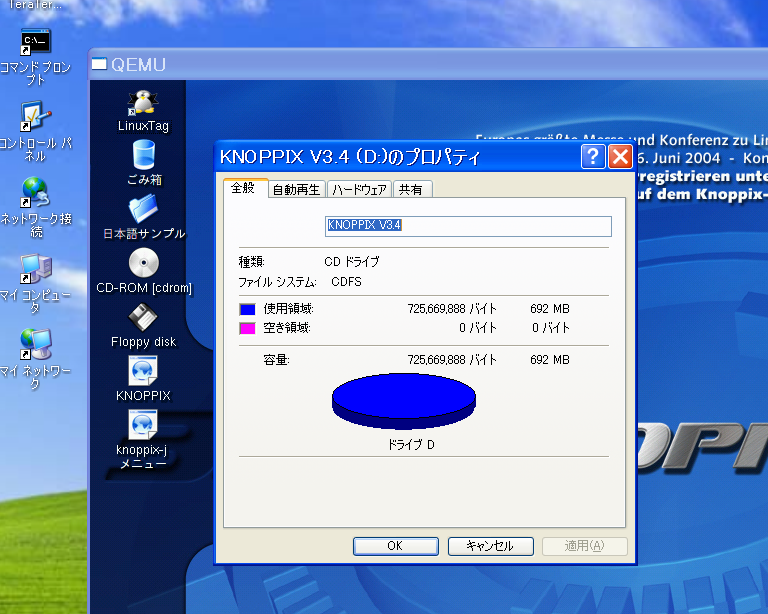Click the help question mark button
Screen dimensions: 768x614
point(593,157)
